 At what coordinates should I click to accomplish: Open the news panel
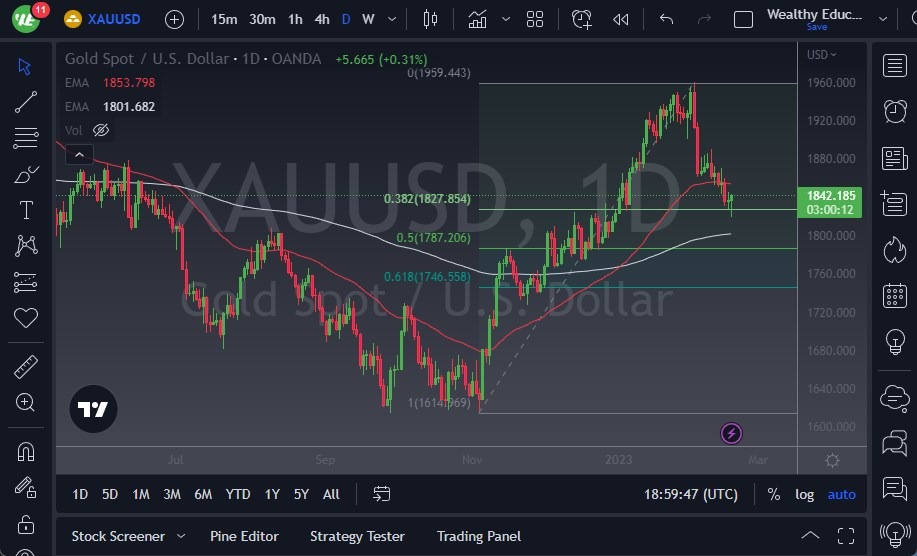(895, 158)
